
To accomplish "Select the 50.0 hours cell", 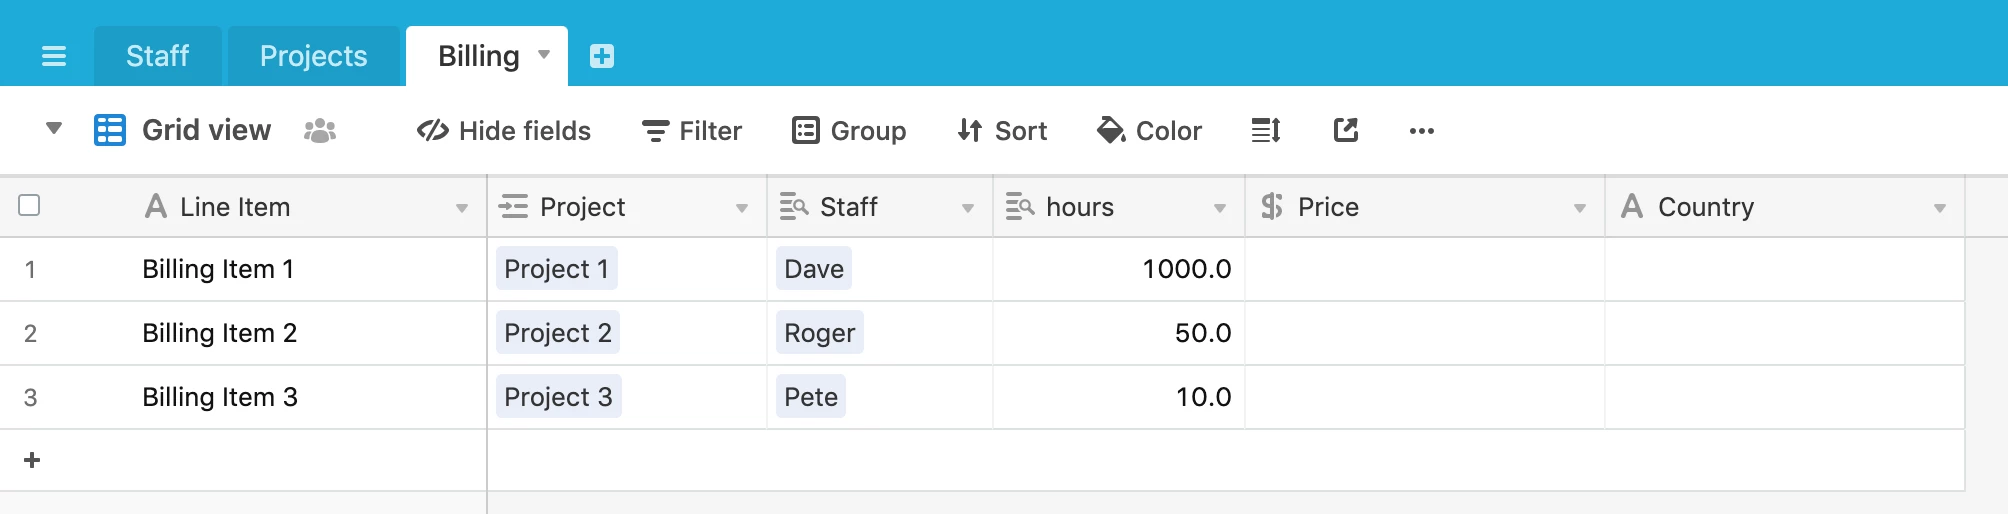I will (1119, 333).
